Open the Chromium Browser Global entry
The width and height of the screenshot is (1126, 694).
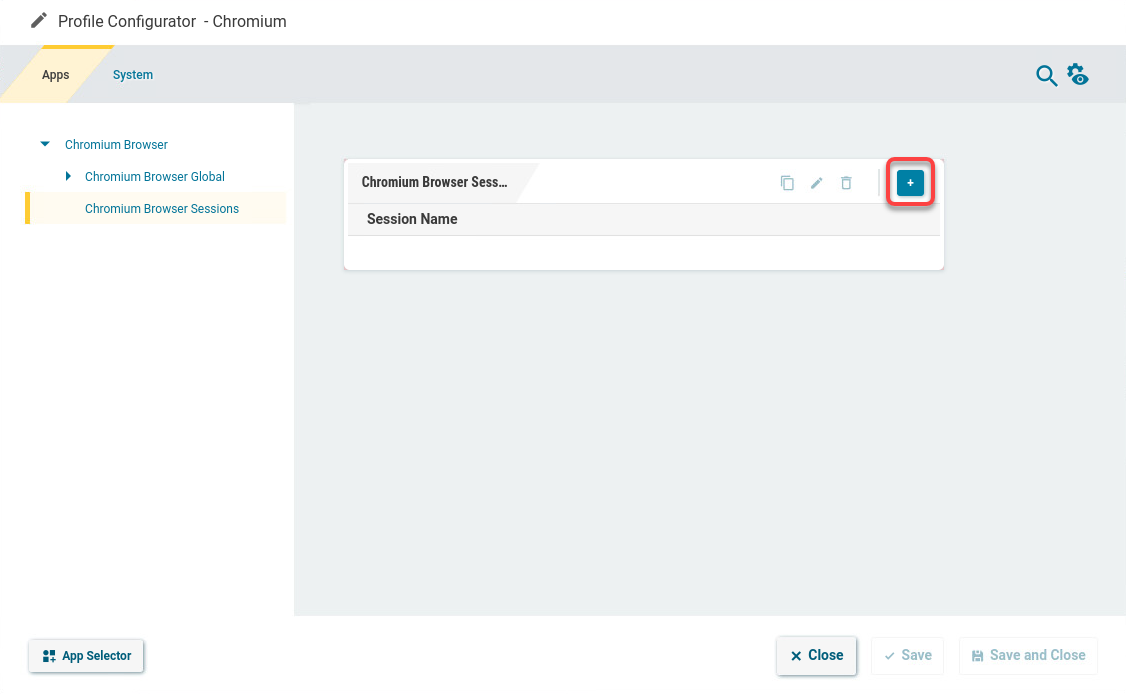tap(155, 177)
